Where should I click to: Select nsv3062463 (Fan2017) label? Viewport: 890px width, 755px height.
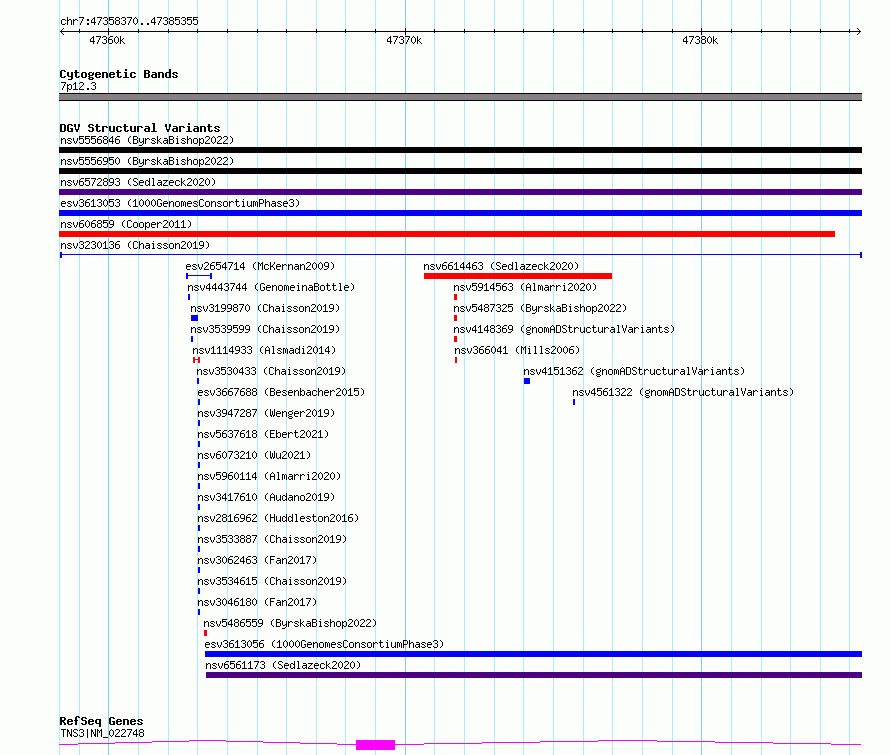point(257,560)
